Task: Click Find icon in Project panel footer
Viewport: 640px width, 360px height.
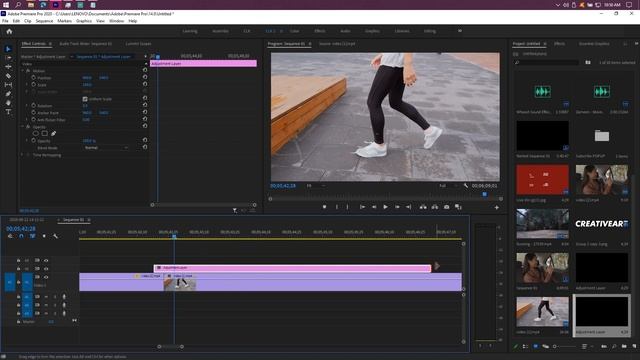Action: (x=614, y=347)
